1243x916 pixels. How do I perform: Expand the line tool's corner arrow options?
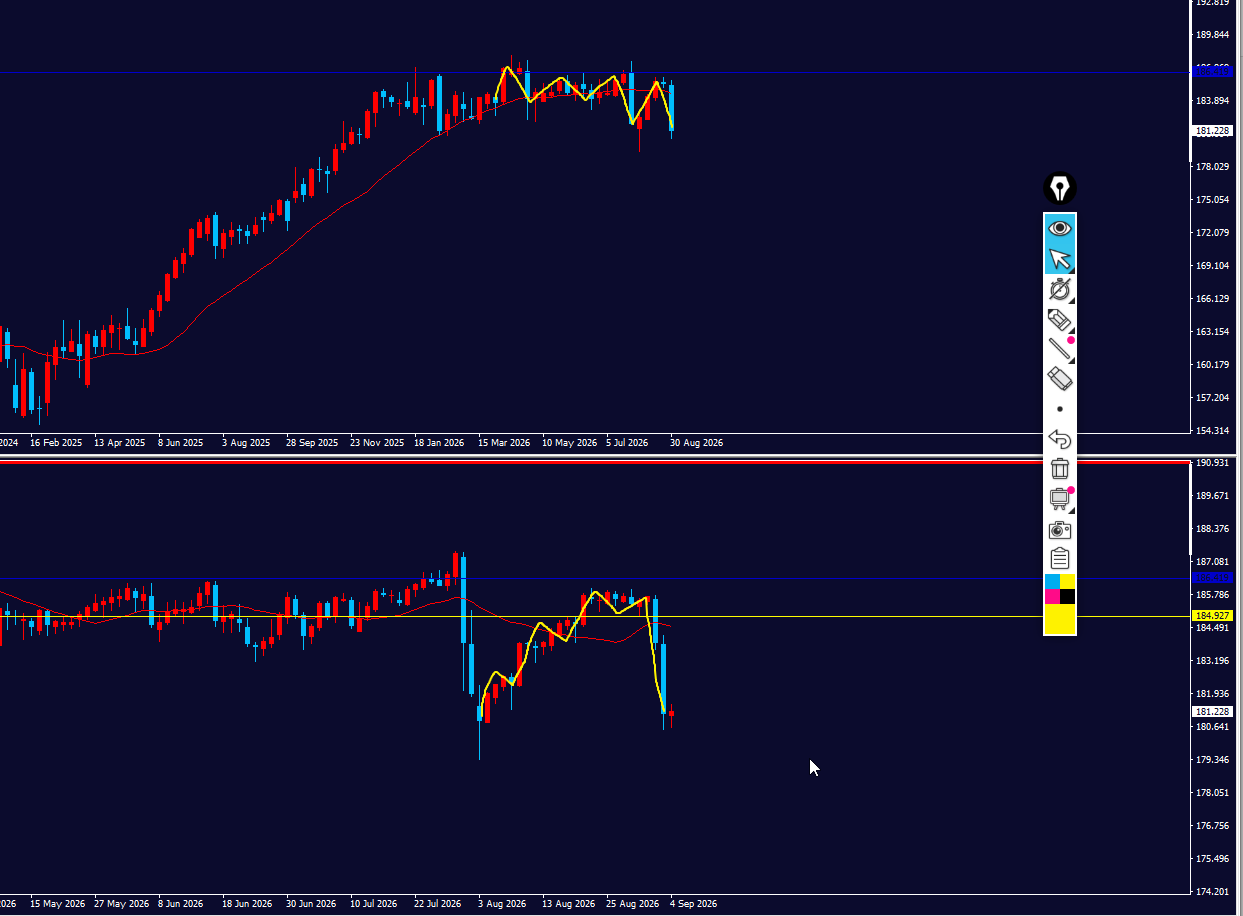(x=1072, y=359)
